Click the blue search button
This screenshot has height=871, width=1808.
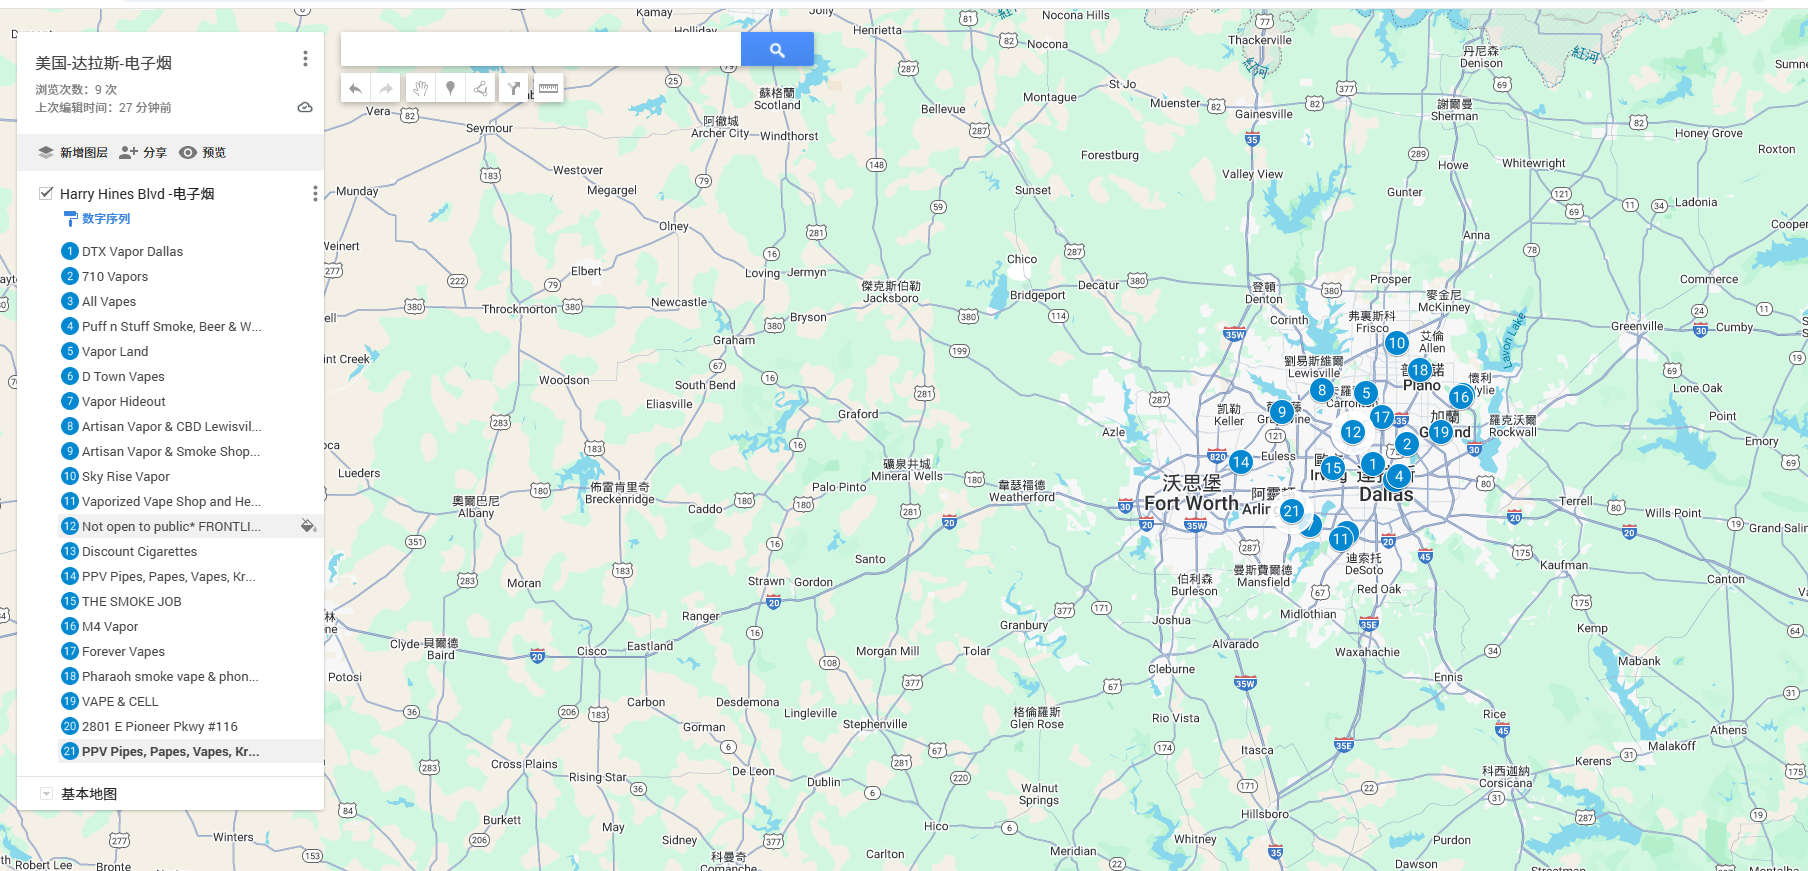[x=776, y=49]
